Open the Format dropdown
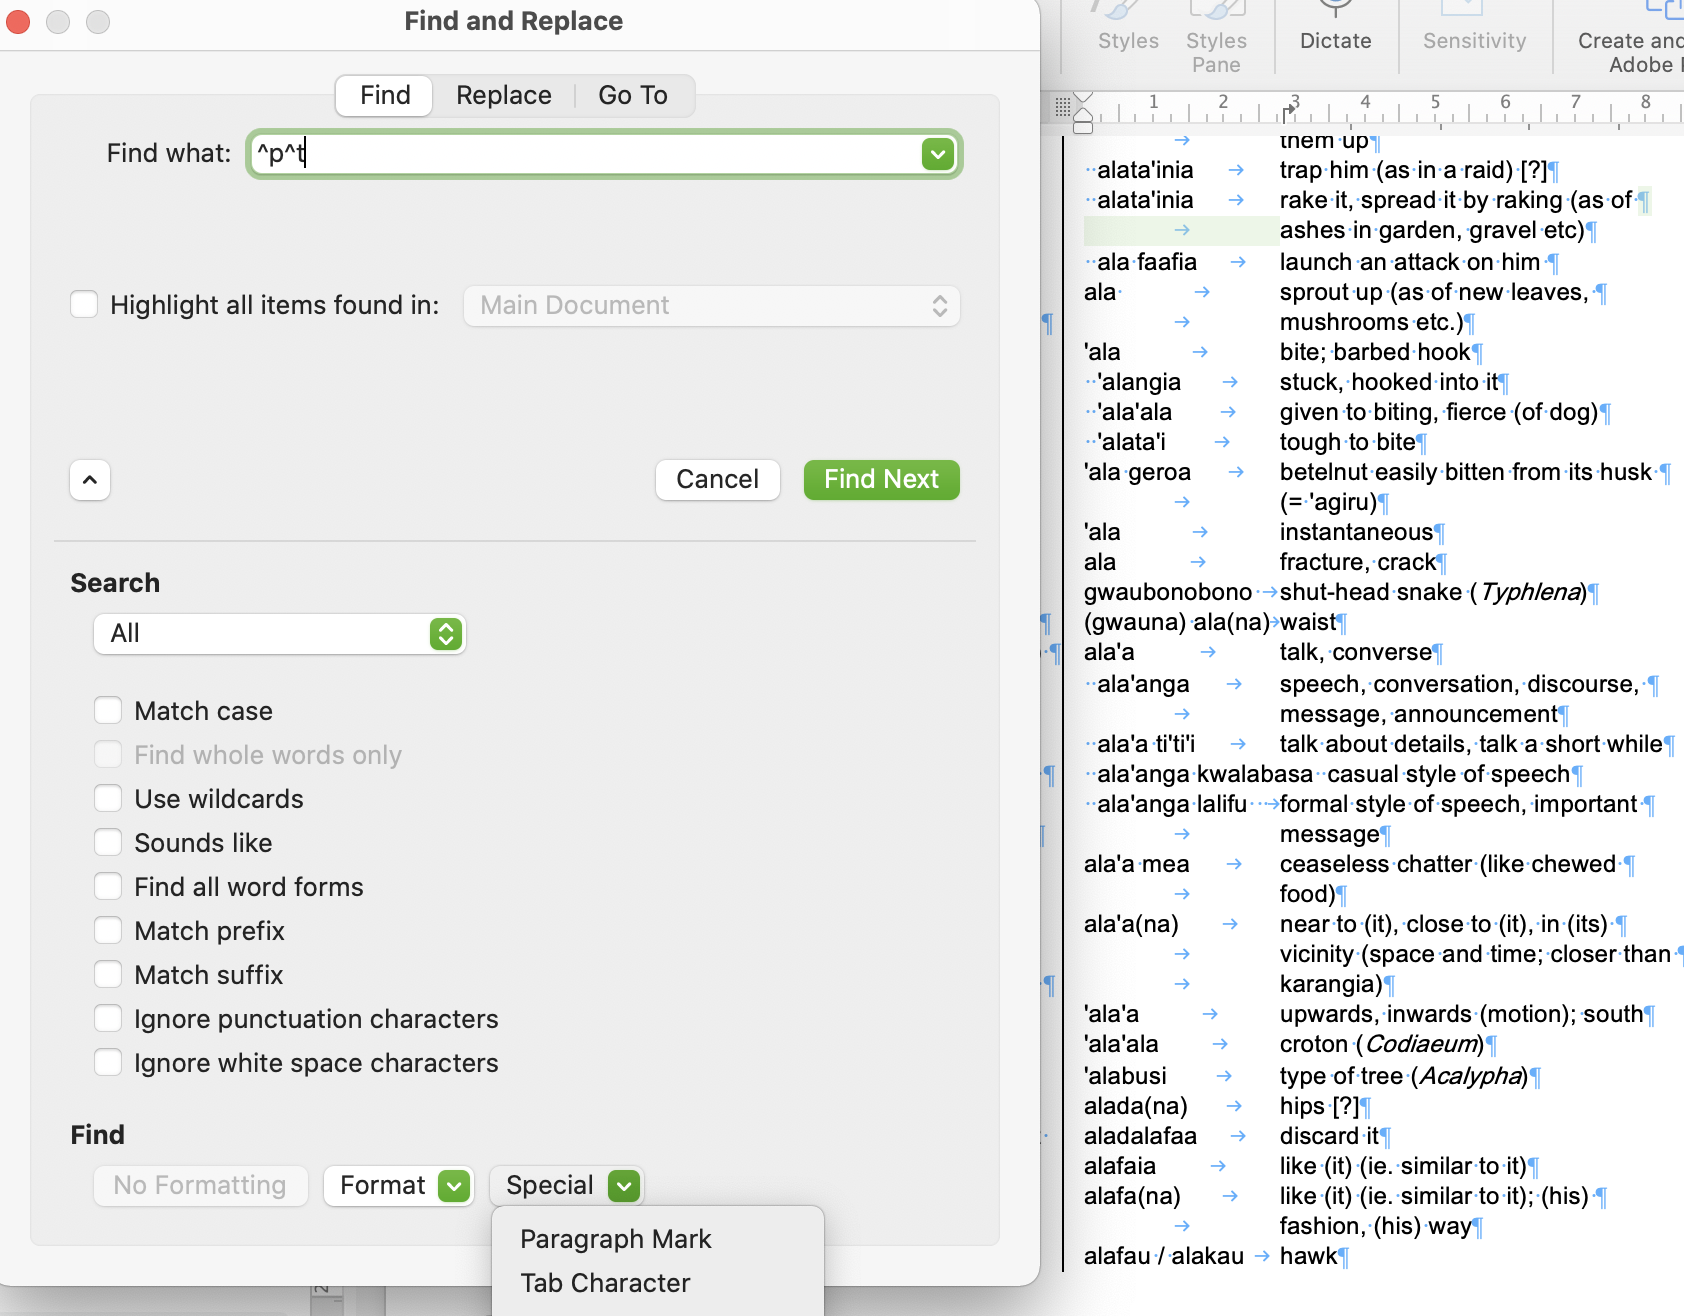The height and width of the screenshot is (1316, 1684). 398,1185
